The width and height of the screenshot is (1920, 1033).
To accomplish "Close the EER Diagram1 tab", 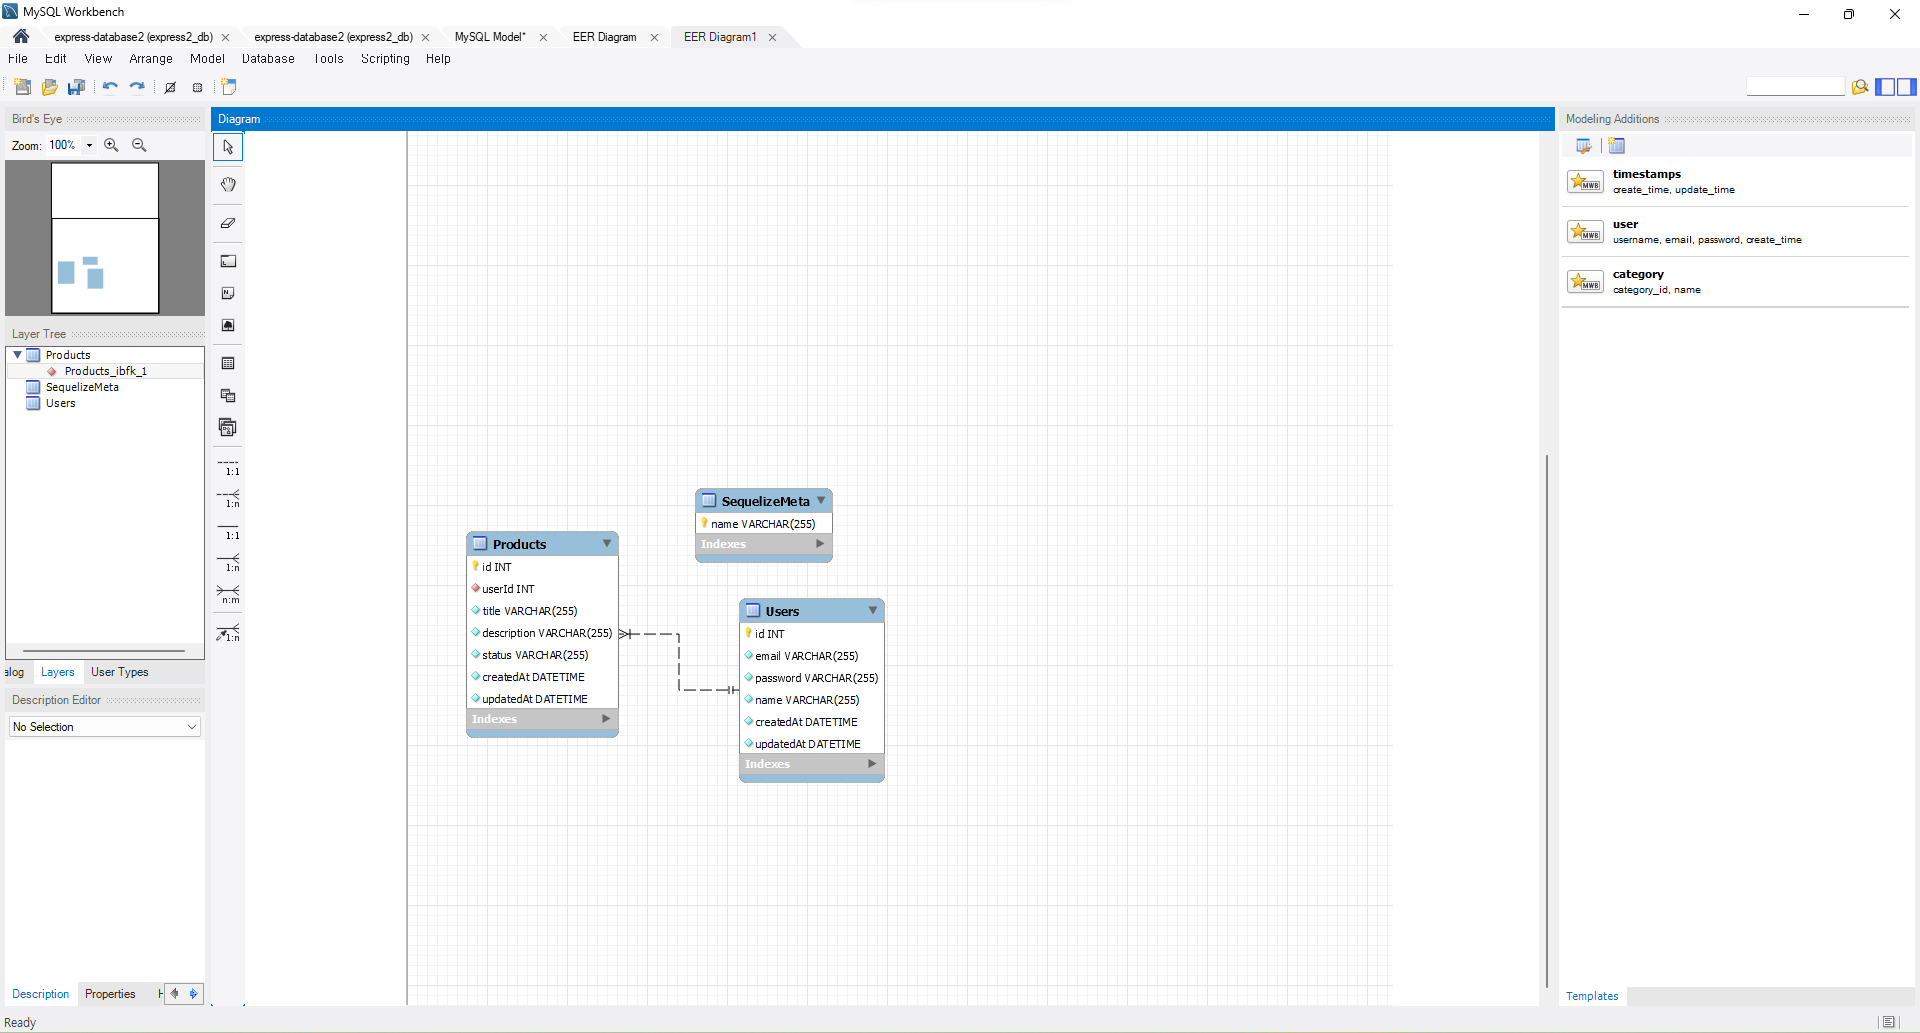I will pyautogui.click(x=772, y=37).
